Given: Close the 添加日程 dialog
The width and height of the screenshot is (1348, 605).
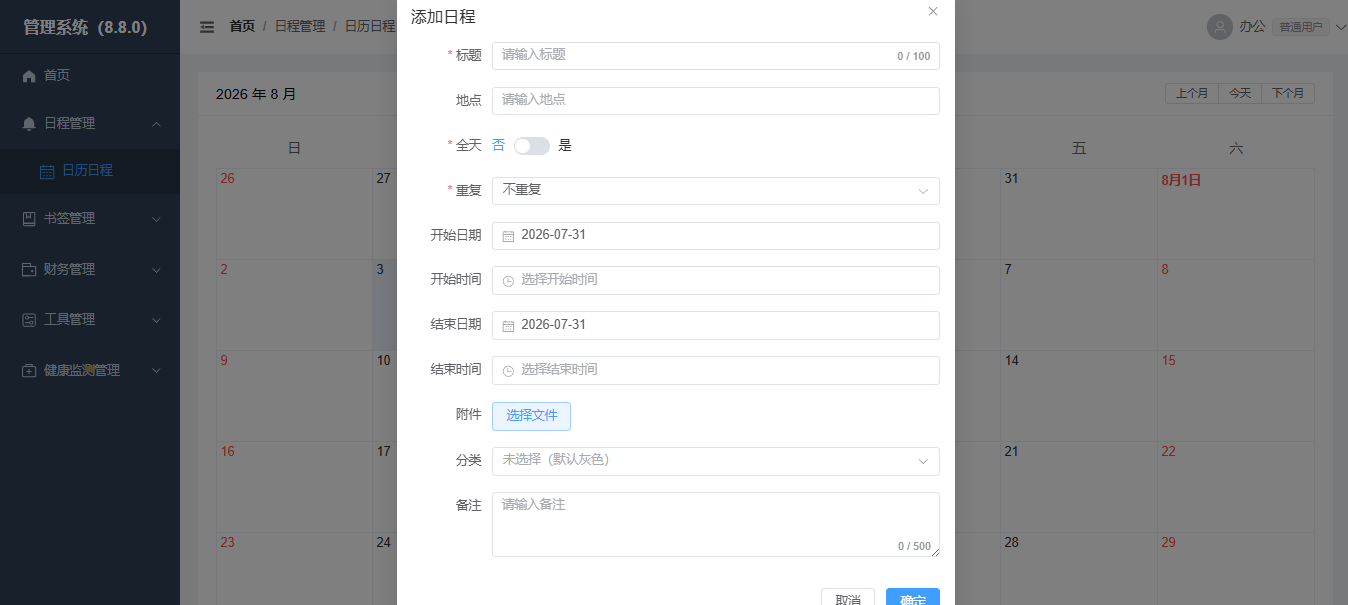Looking at the screenshot, I should pyautogui.click(x=933, y=12).
